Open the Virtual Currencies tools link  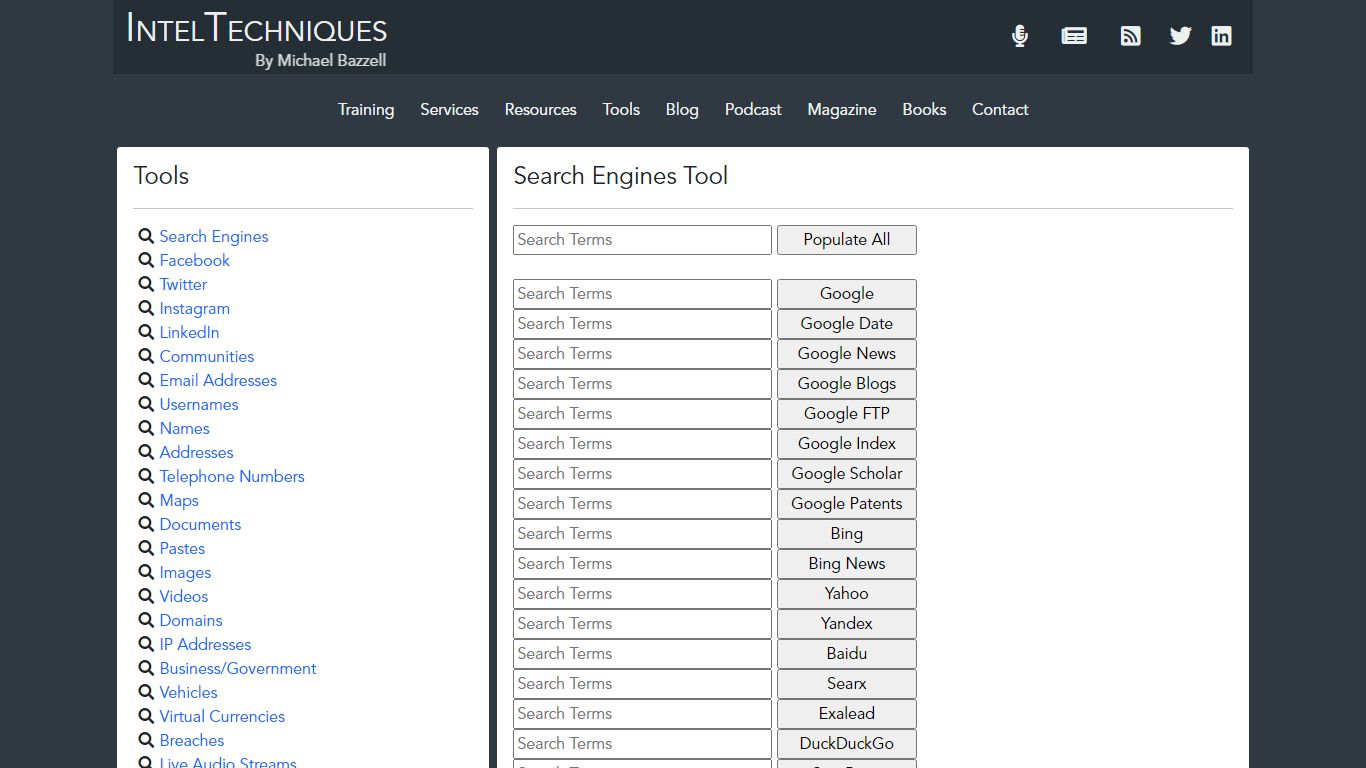click(222, 717)
